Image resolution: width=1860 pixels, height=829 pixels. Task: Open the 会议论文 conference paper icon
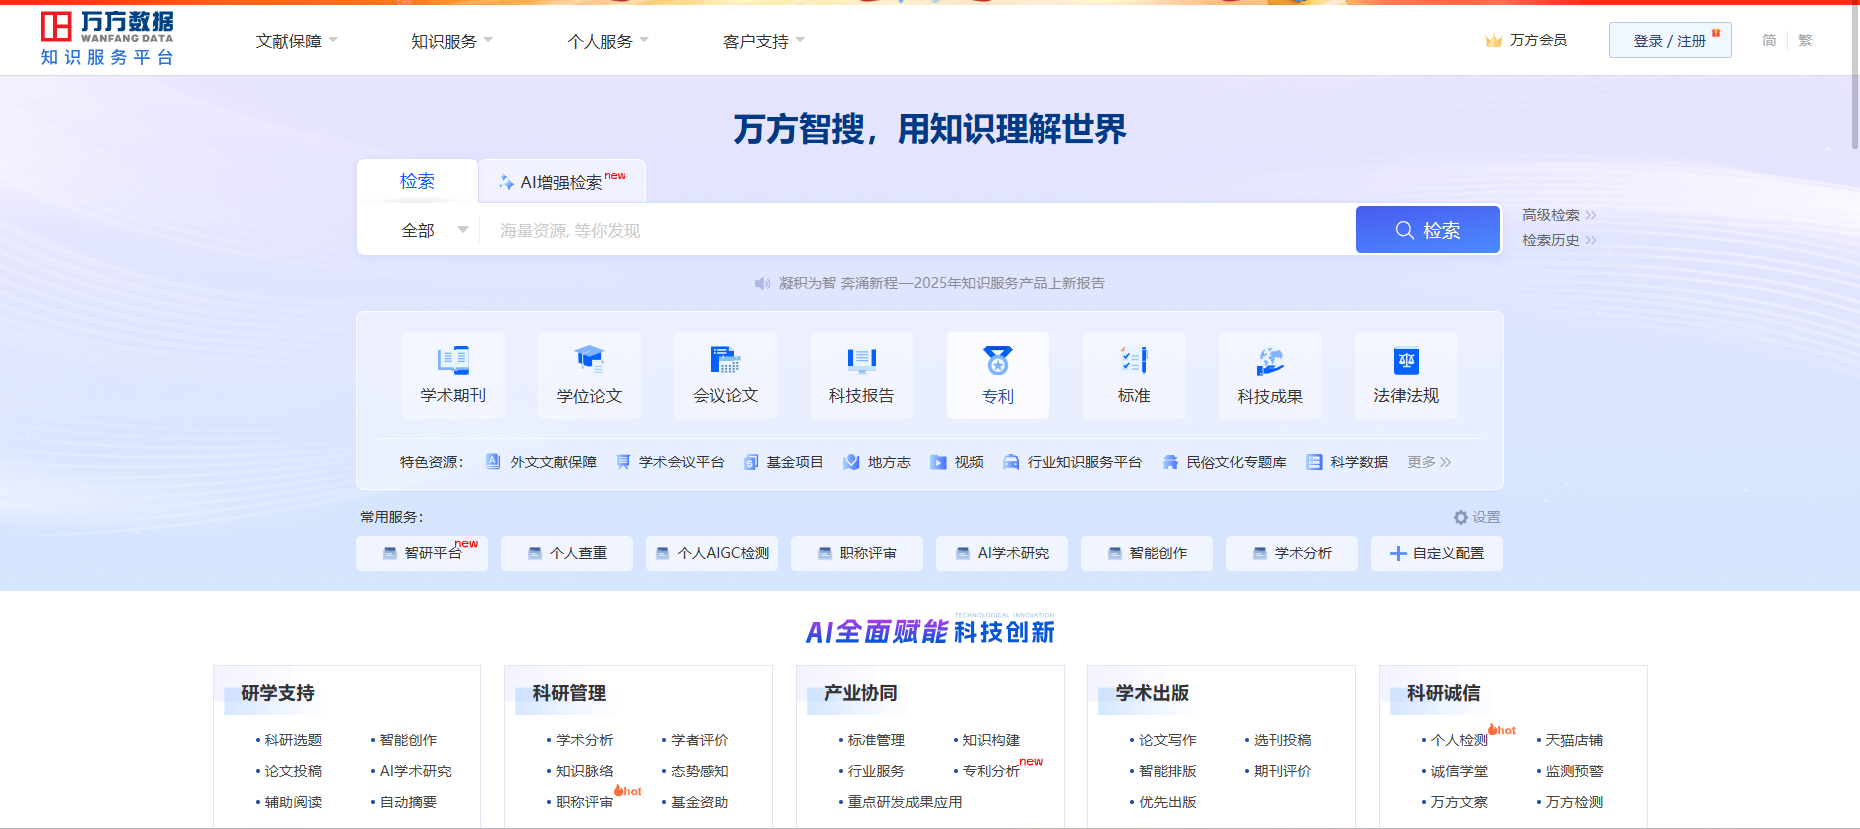click(x=725, y=360)
